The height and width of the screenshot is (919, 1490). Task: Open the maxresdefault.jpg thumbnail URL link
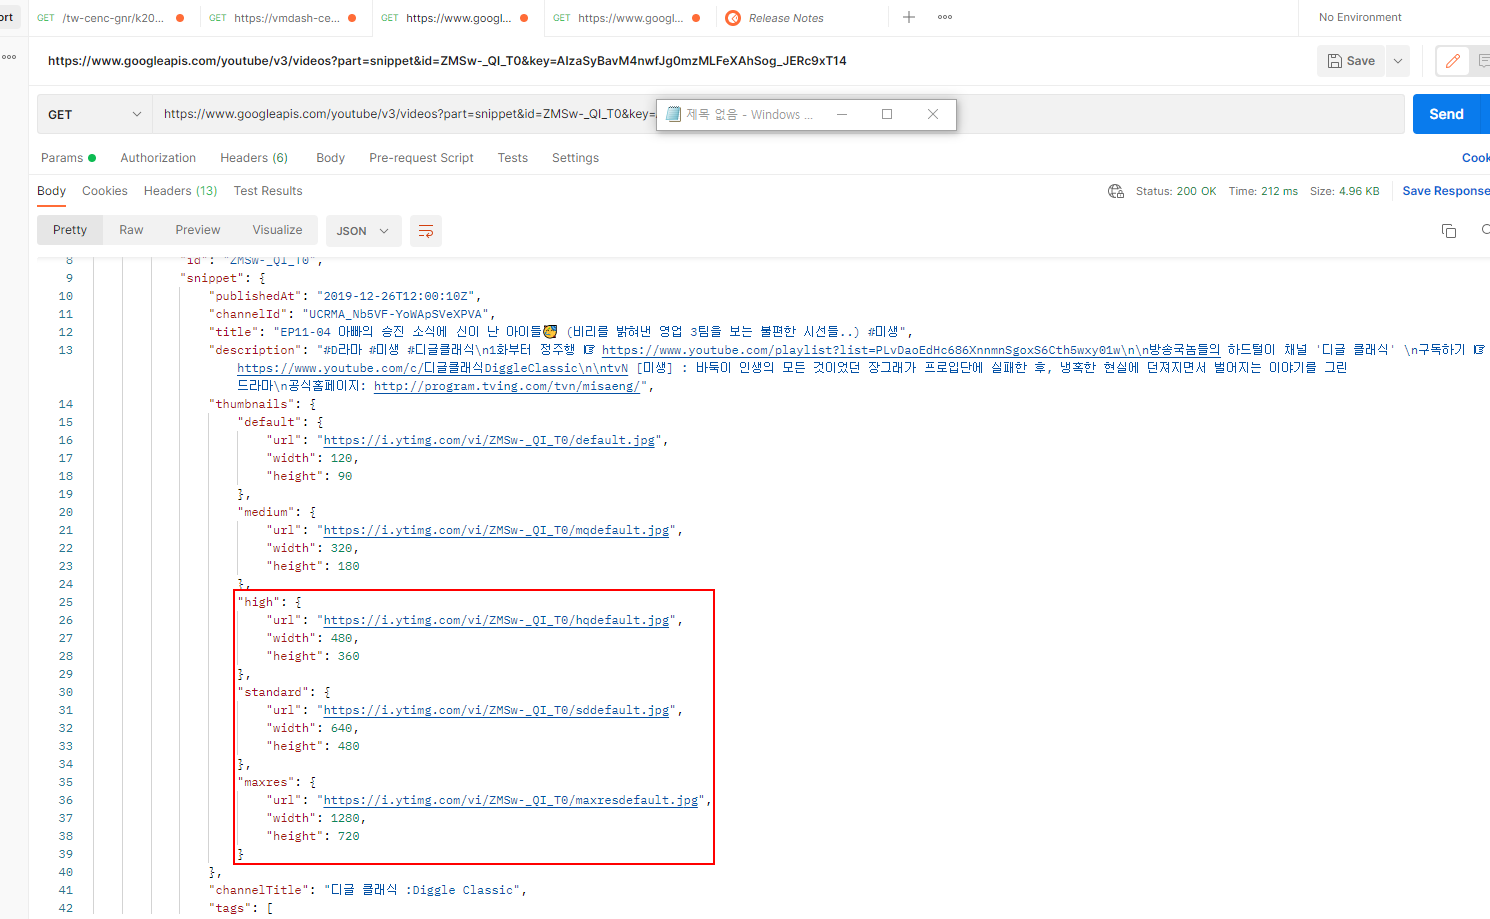click(511, 800)
